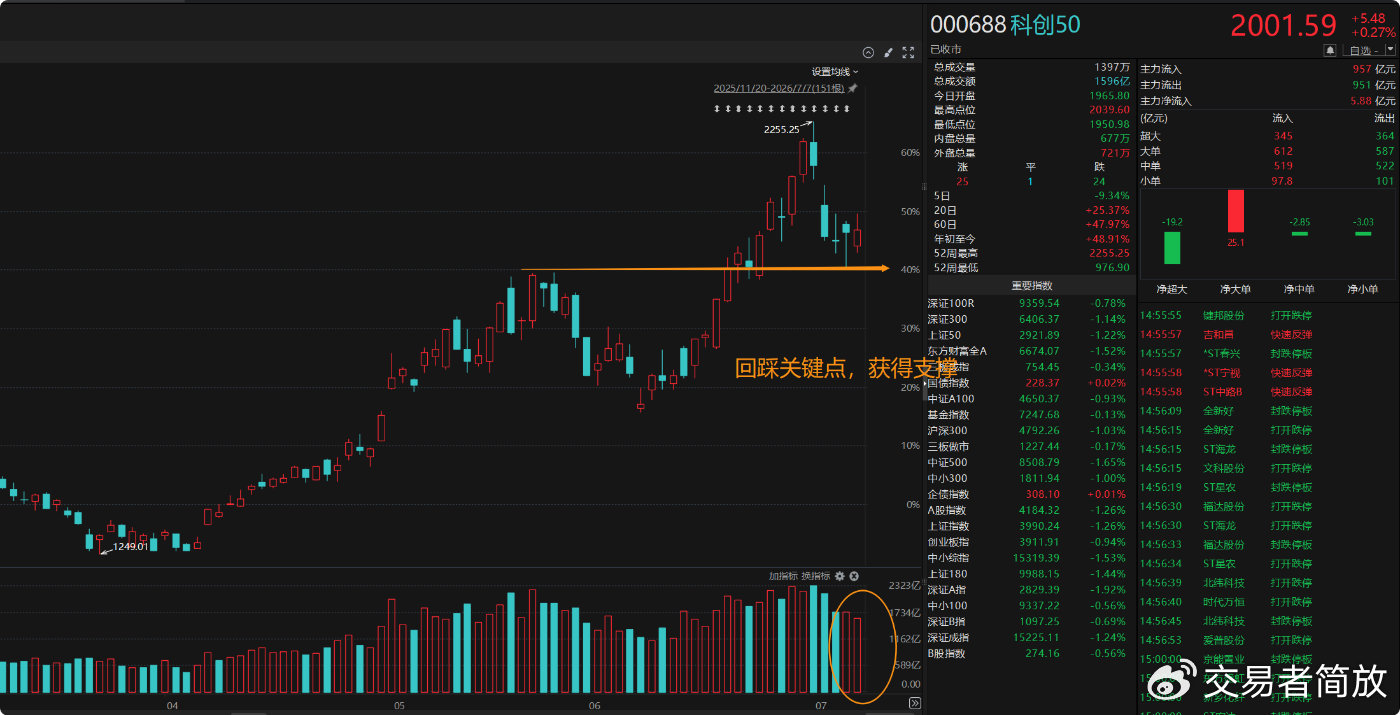Click 加指标 to add an indicator
Screen dimensions: 1400x715
[x=783, y=576]
